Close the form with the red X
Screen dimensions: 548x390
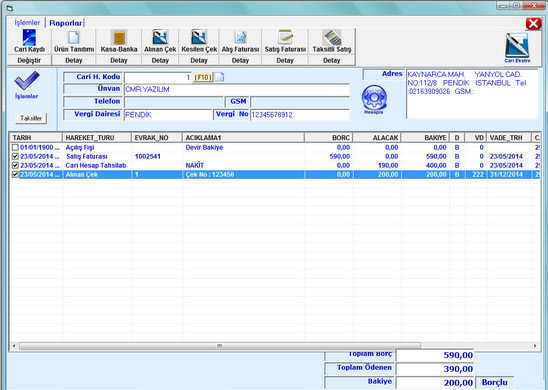534,24
